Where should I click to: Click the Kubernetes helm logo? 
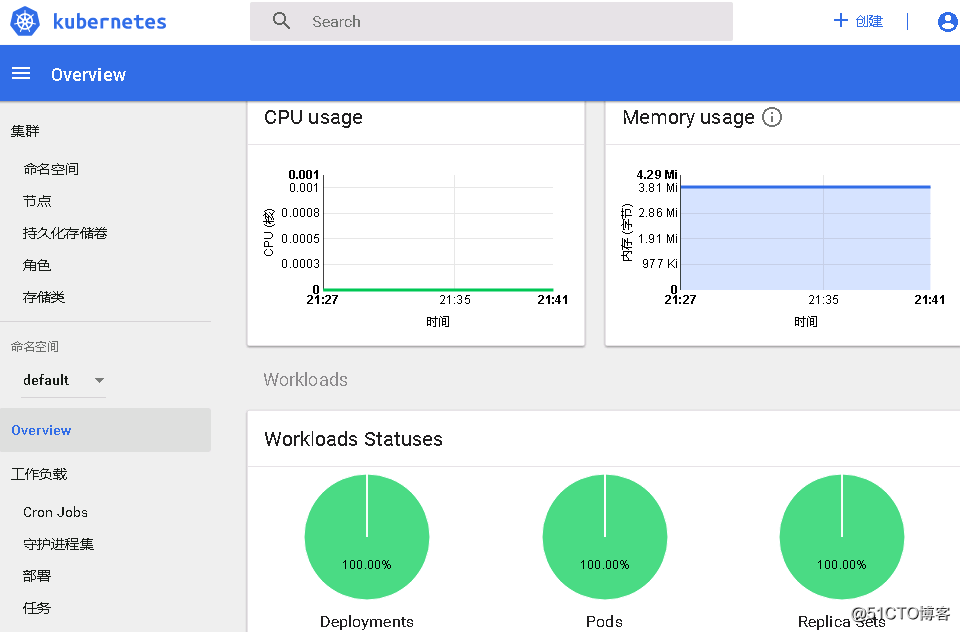point(24,21)
